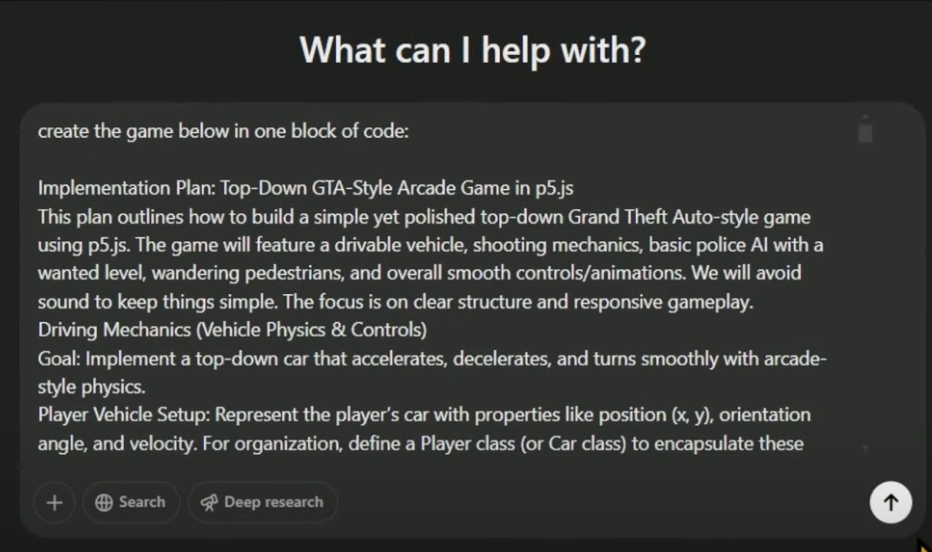This screenshot has width=932, height=552.
Task: Click the "Player Vehicle Setup:" text
Action: point(124,415)
